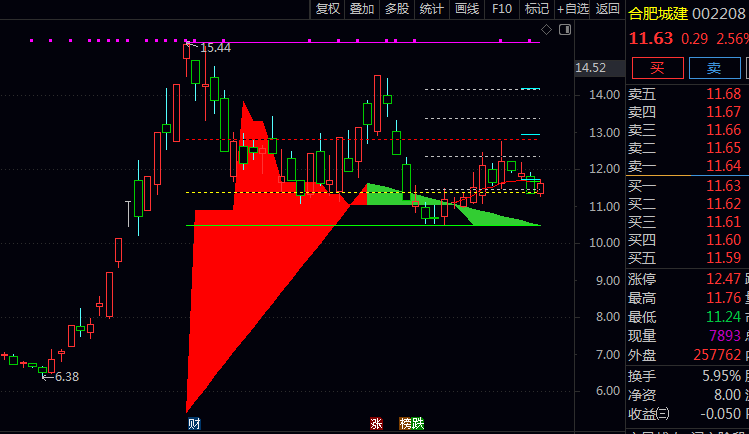
Task: Click the 财 marker at chart bottom
Action: point(194,423)
